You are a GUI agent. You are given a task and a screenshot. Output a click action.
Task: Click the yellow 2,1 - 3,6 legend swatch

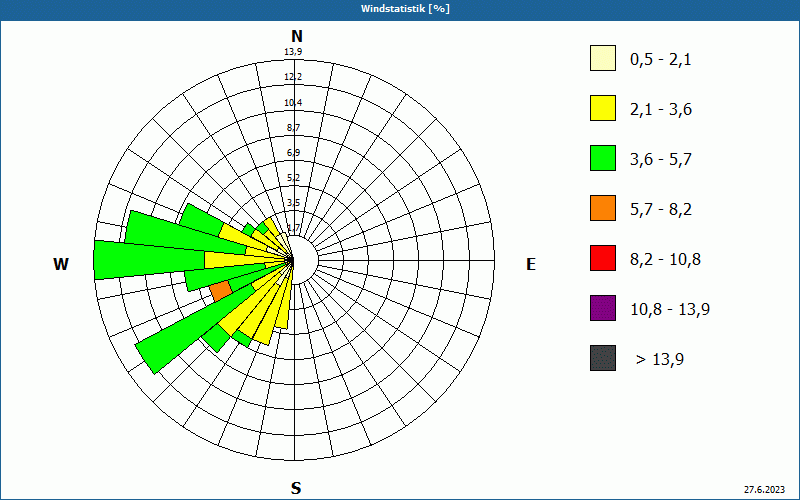603,108
